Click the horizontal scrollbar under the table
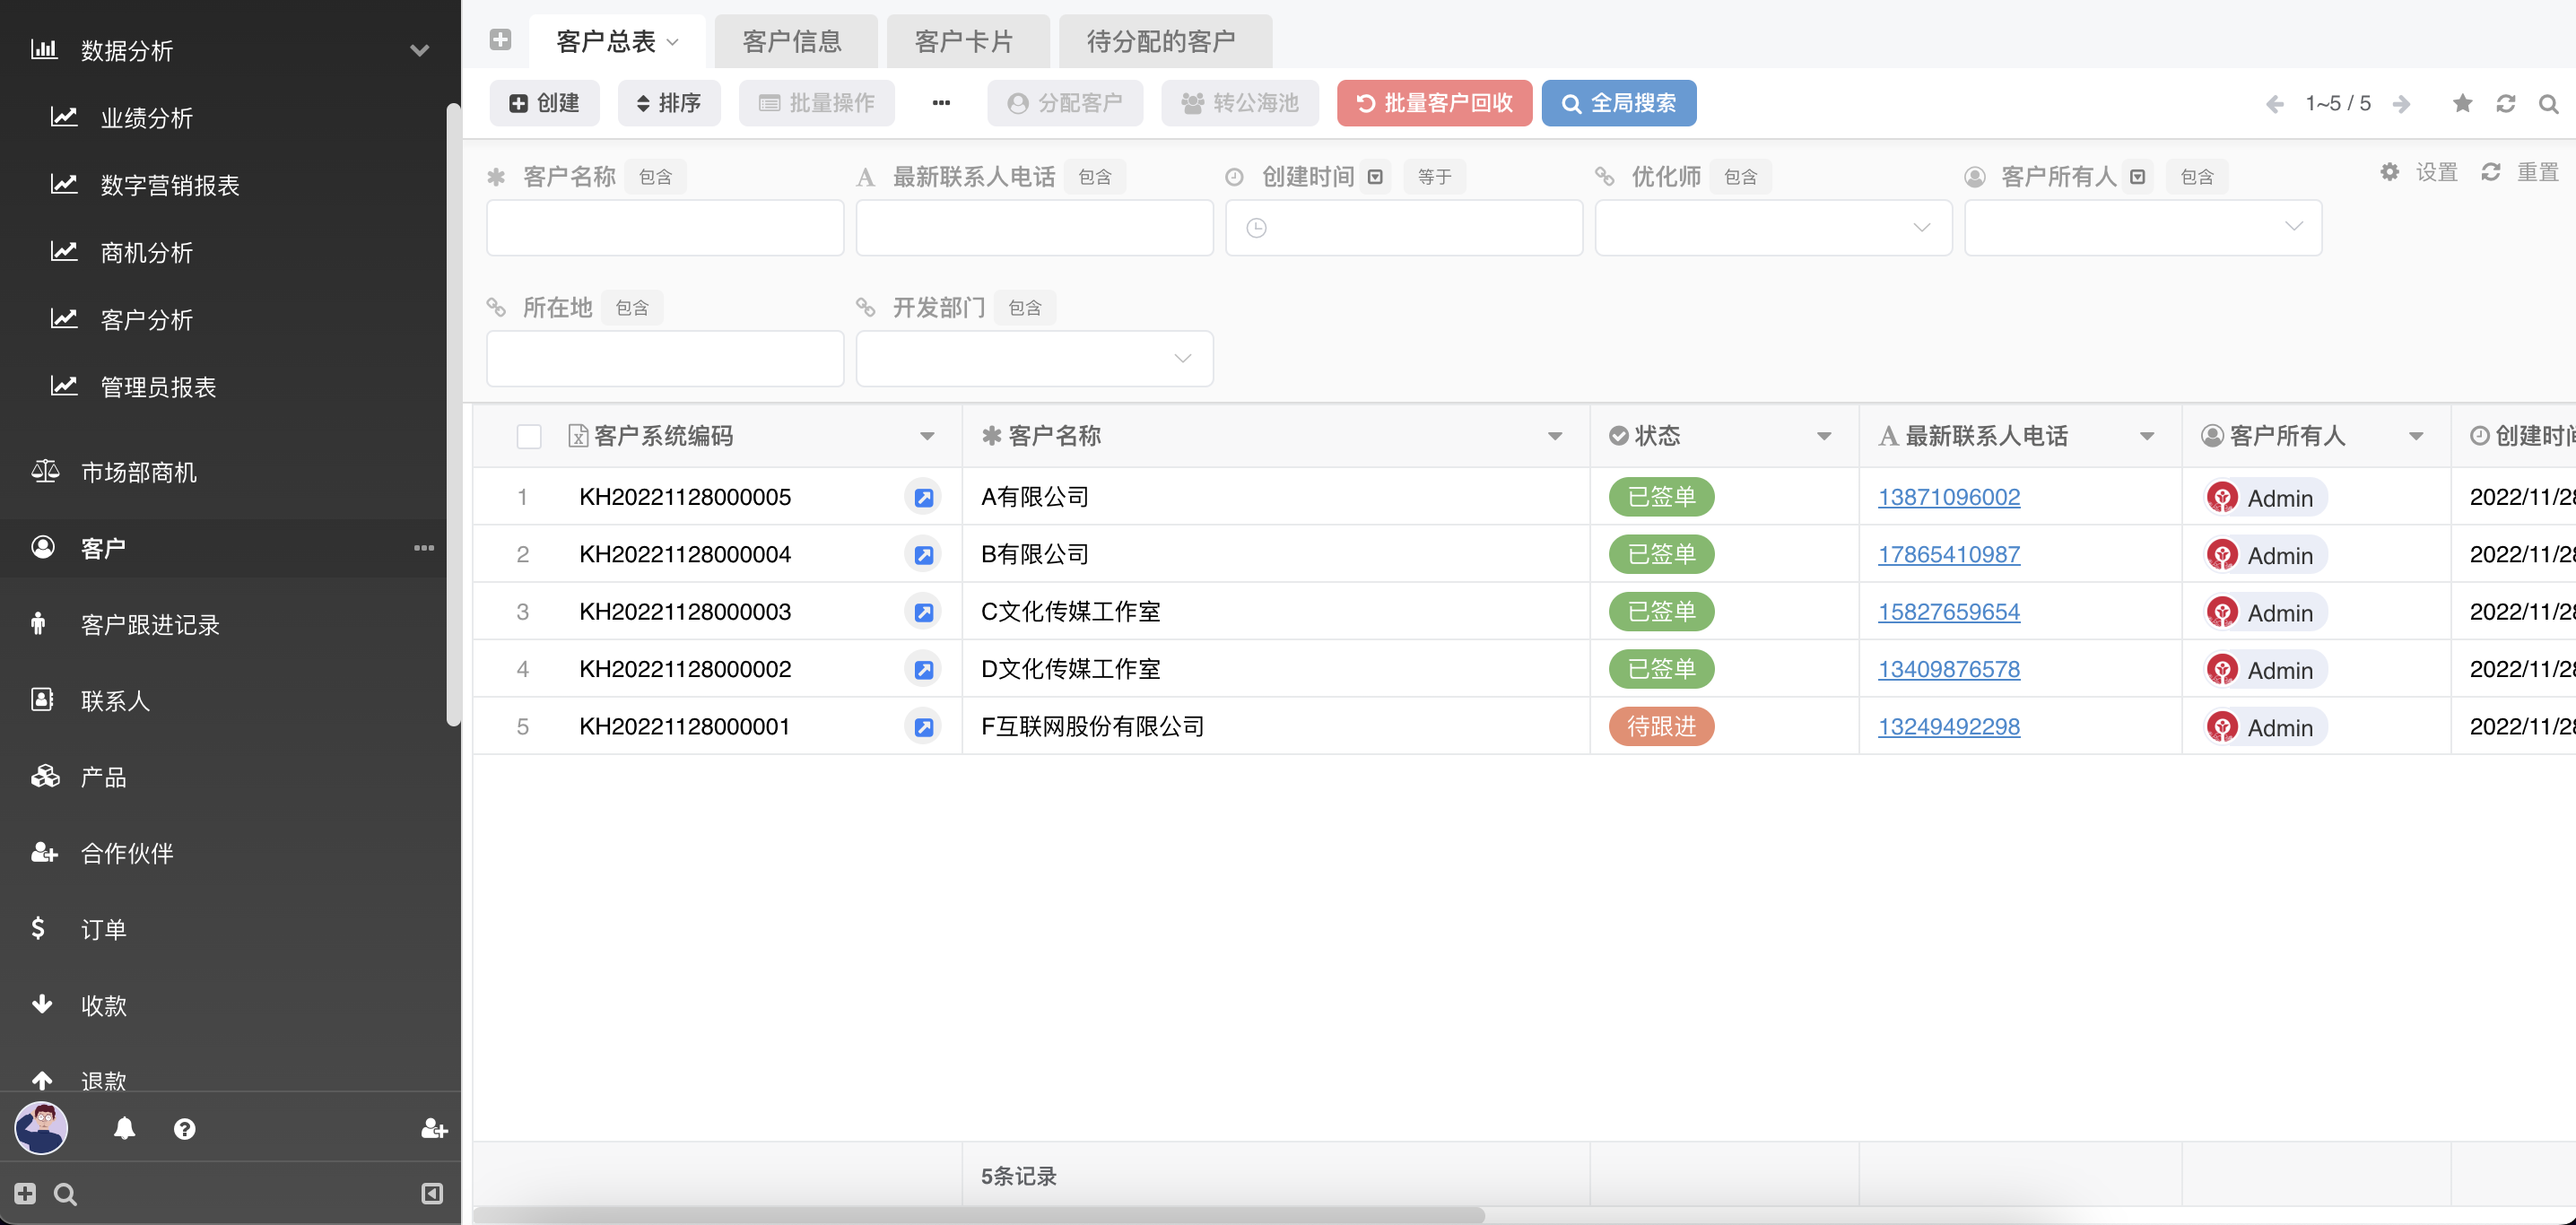Screen dimensions: 2576x1225 tap(978, 1215)
